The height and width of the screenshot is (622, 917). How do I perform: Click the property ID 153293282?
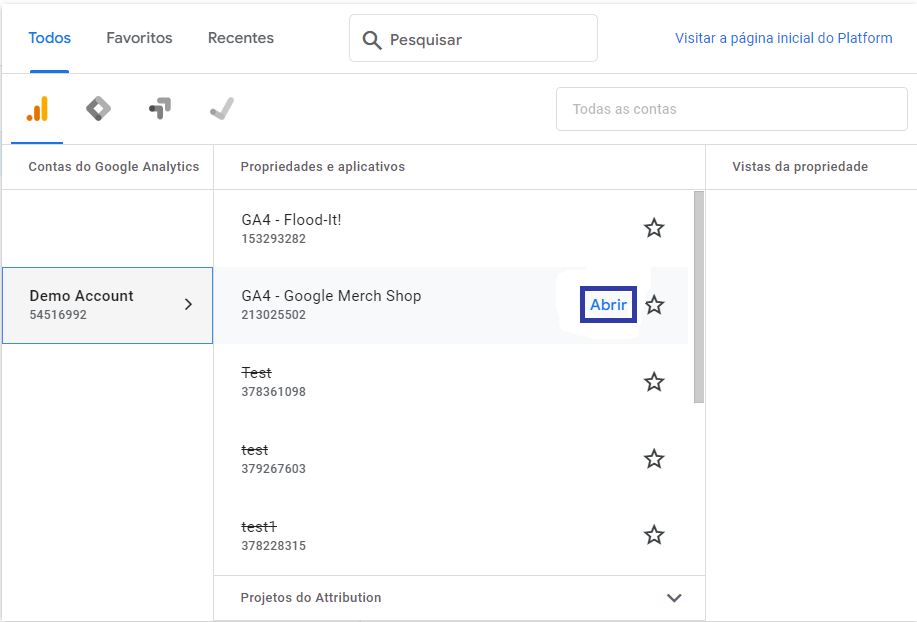(274, 239)
